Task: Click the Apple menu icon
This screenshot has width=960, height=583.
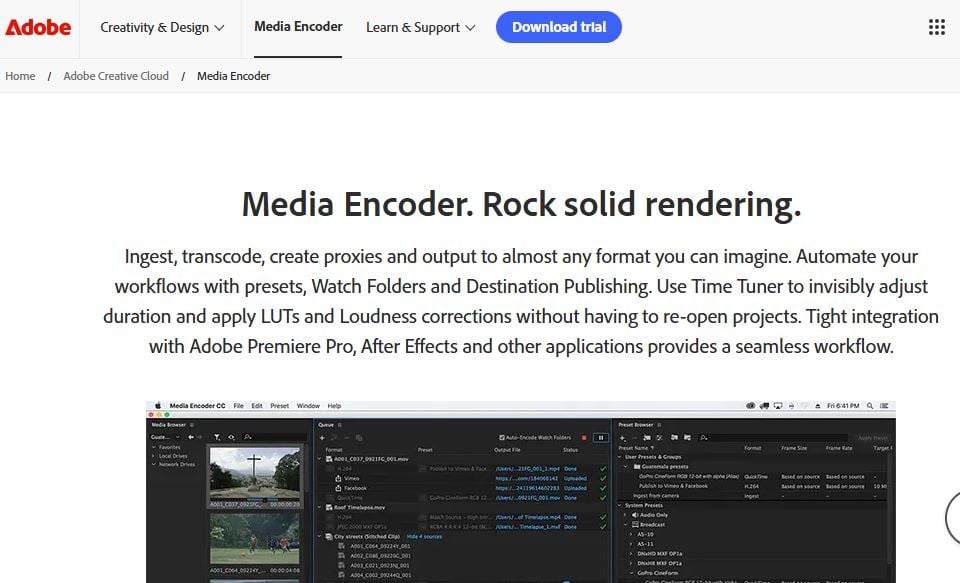Action: tap(155, 406)
